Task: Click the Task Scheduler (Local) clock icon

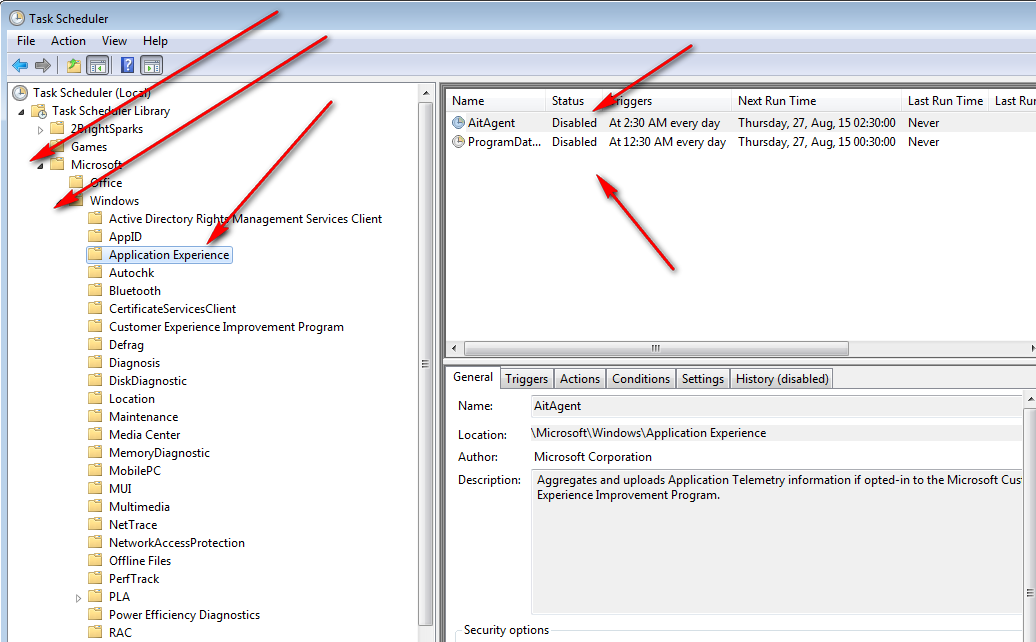Action: [20, 92]
